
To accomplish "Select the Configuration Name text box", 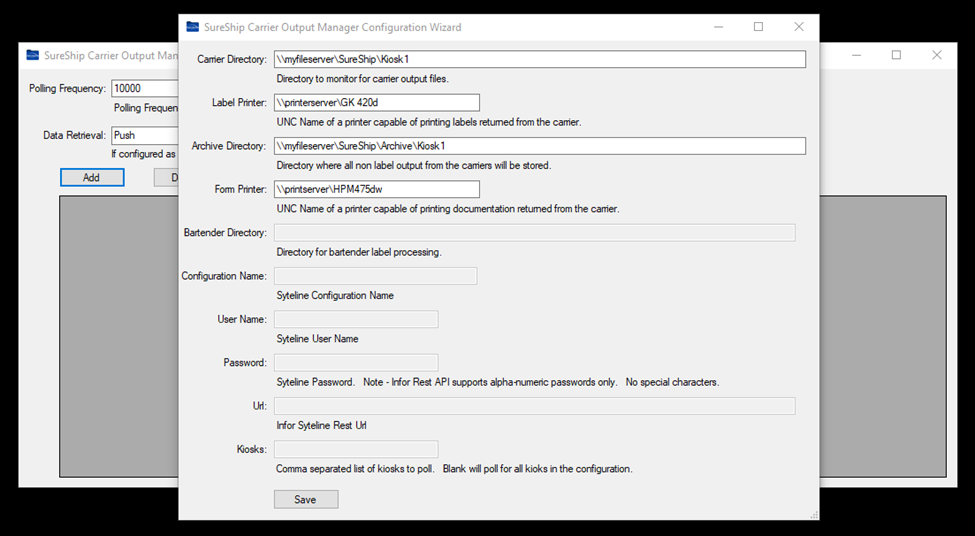I will [375, 276].
